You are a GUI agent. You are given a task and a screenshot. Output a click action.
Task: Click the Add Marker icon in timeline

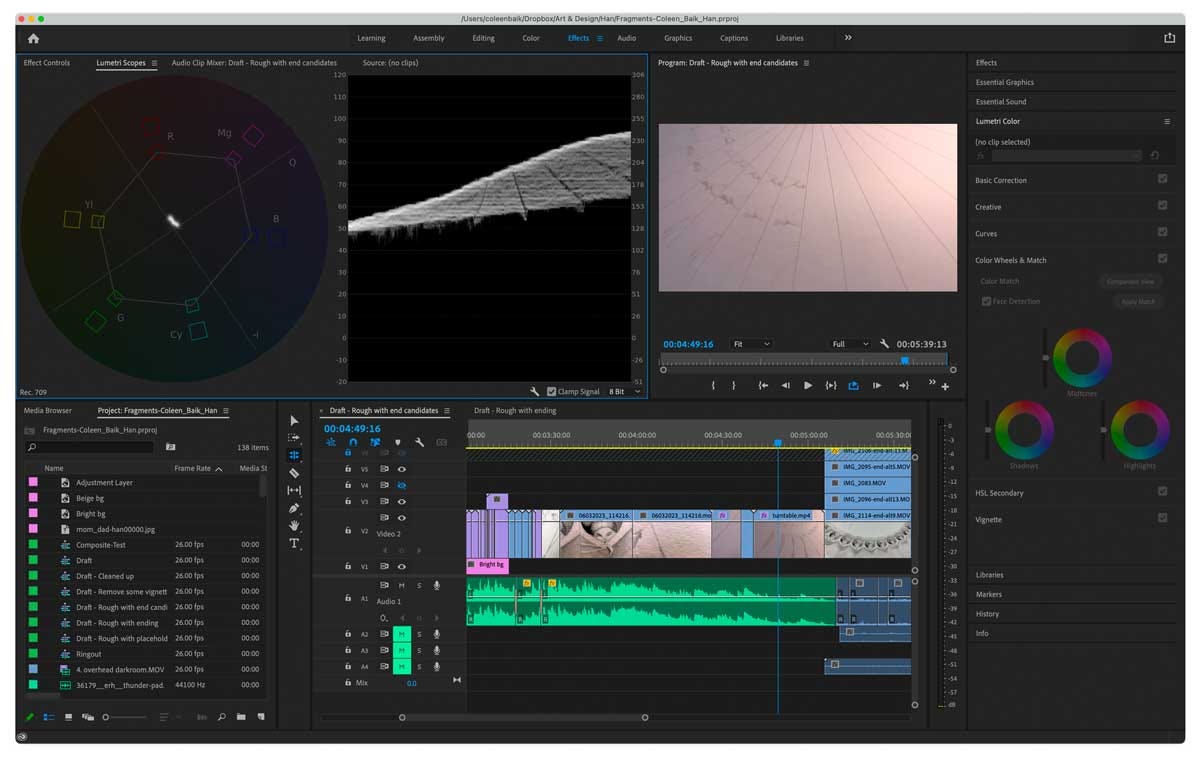[397, 442]
